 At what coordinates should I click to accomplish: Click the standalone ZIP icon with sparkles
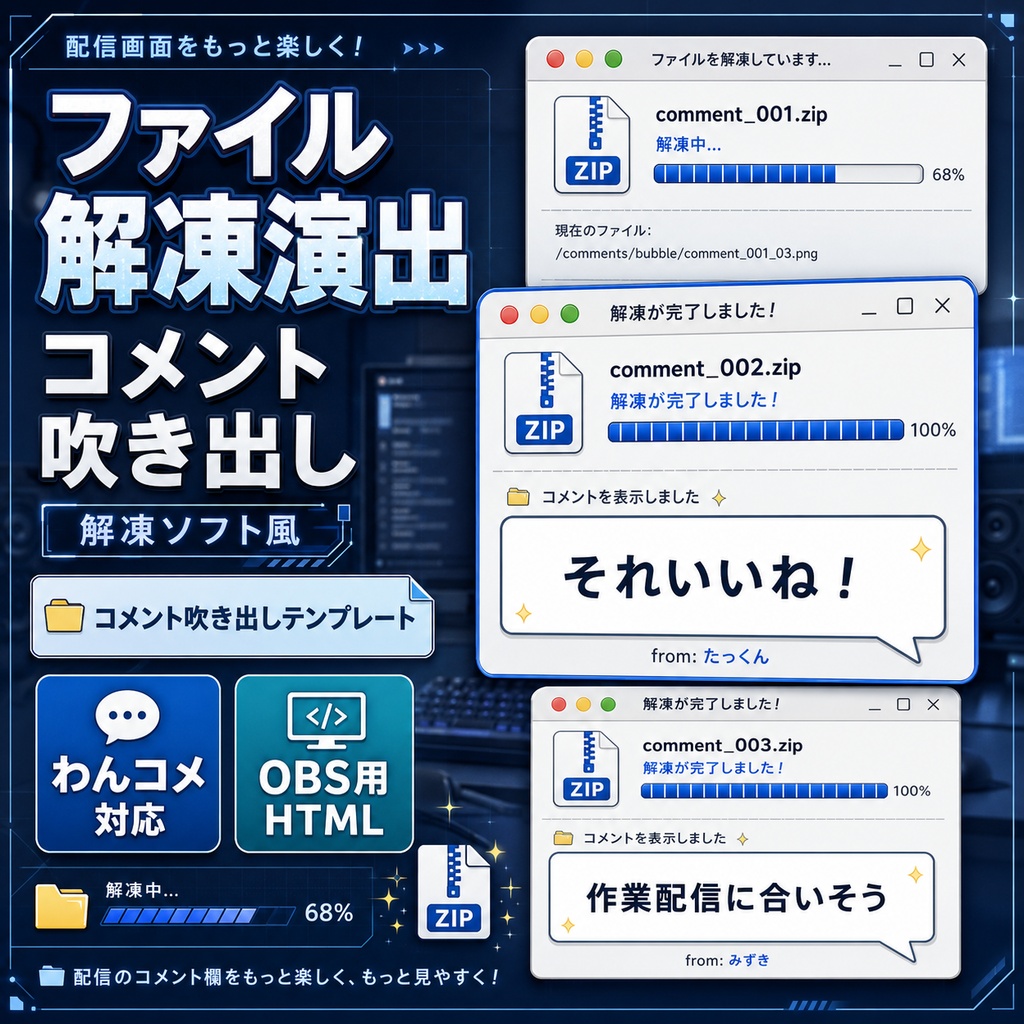click(453, 891)
